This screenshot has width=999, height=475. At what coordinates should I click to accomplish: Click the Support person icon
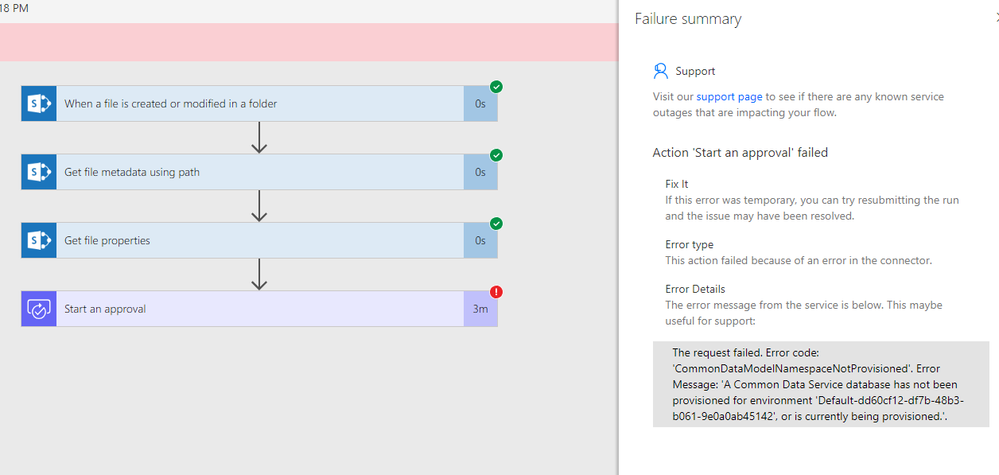[661, 71]
